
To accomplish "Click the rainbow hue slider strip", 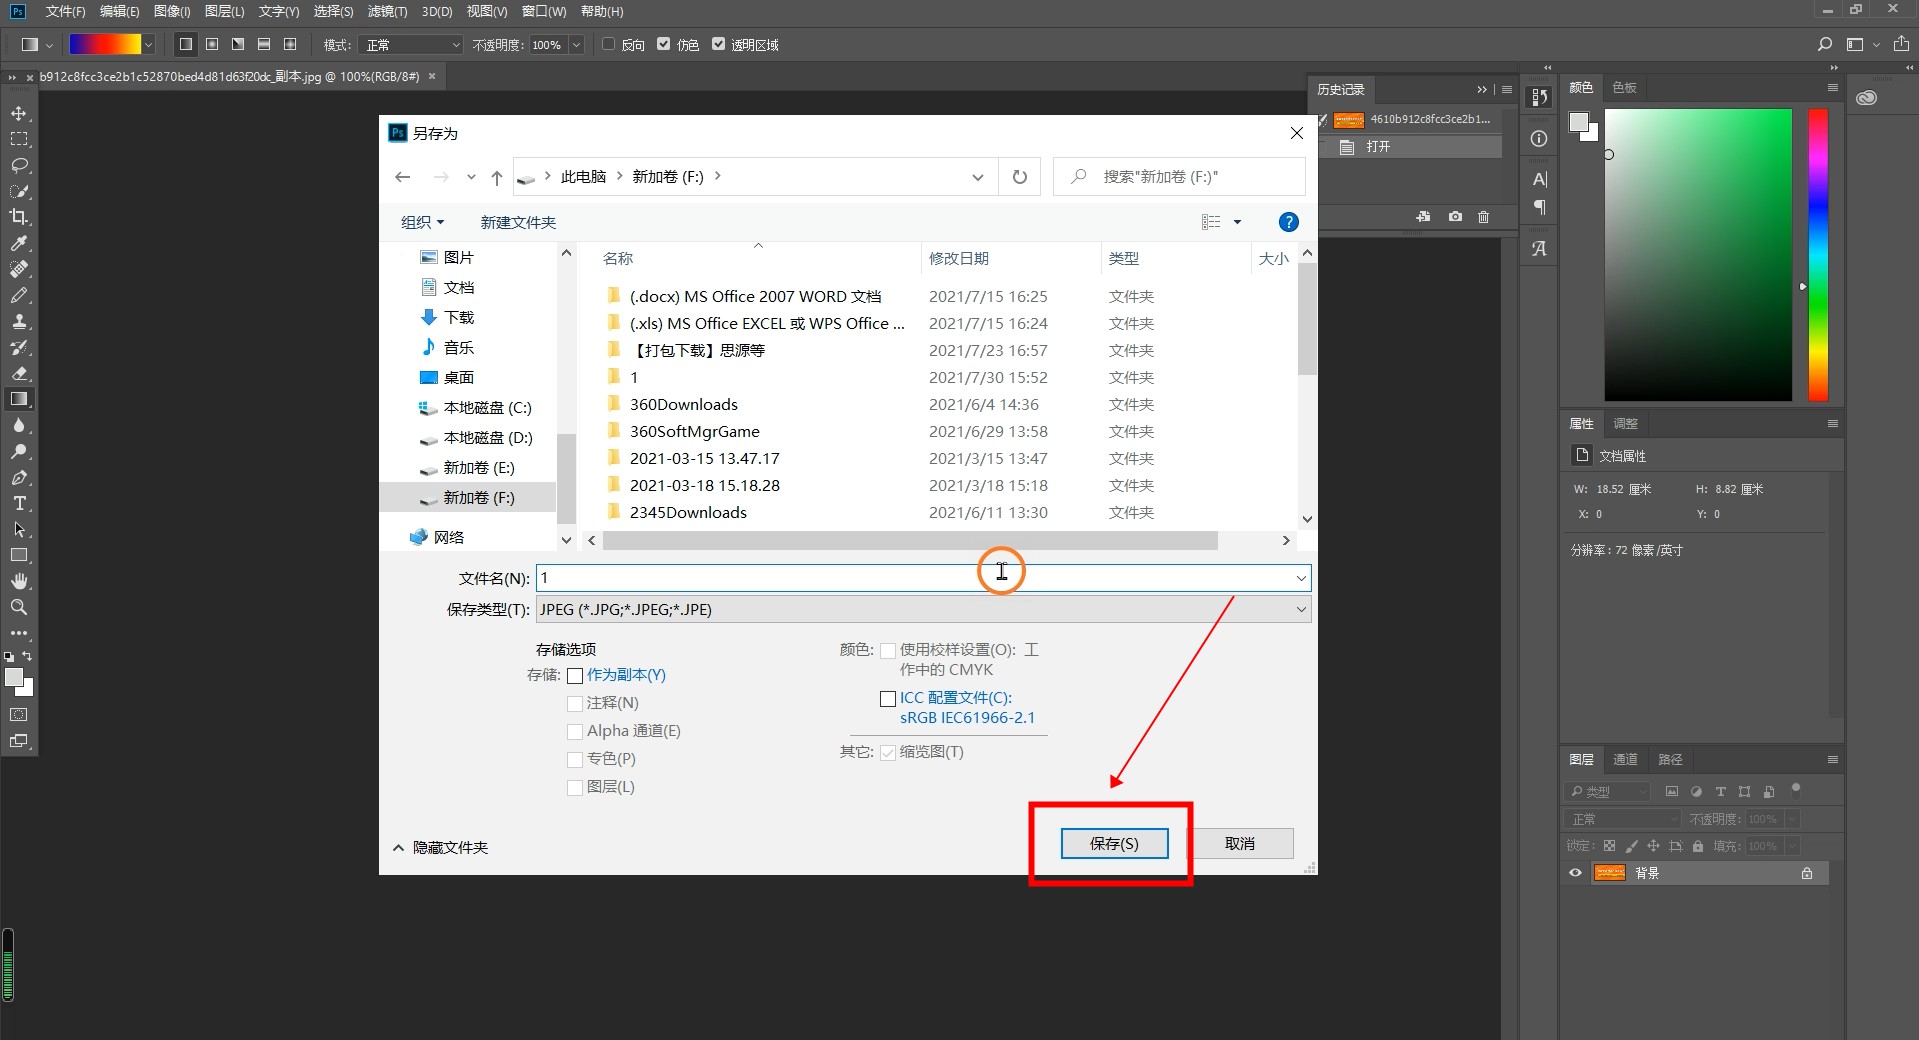I will click(x=1817, y=255).
